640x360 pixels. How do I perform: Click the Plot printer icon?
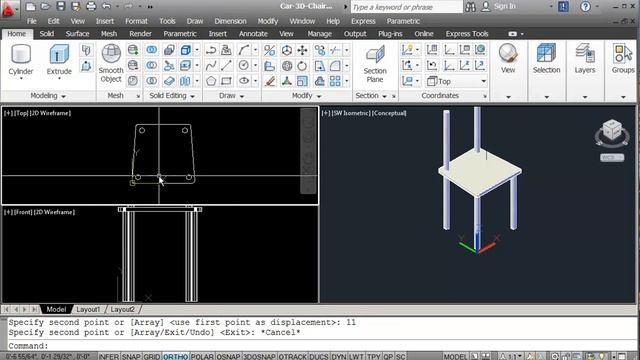click(x=91, y=6)
